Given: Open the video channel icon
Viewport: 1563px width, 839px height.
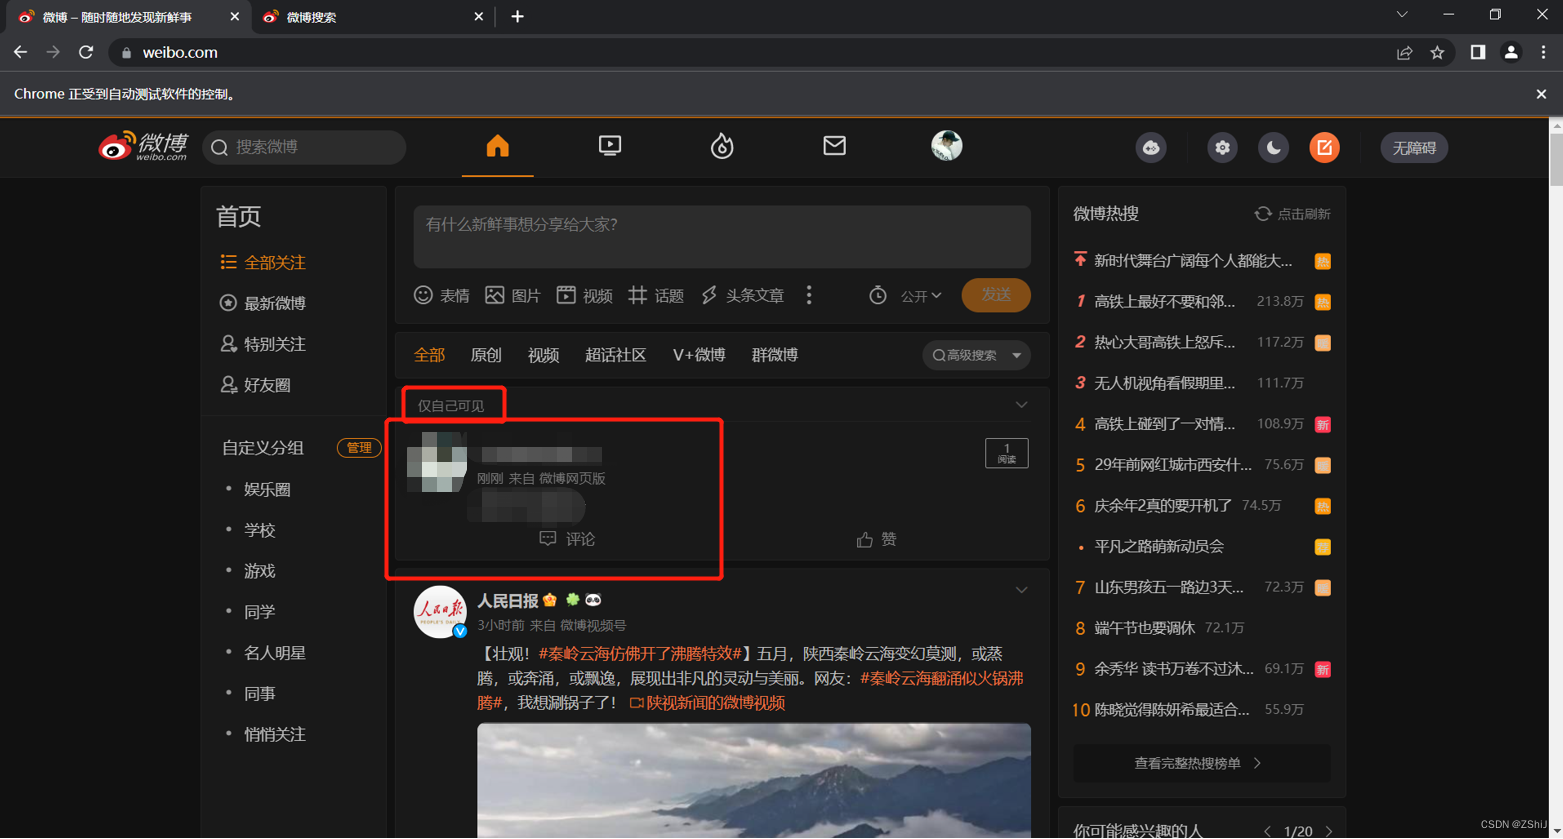Looking at the screenshot, I should point(610,146).
